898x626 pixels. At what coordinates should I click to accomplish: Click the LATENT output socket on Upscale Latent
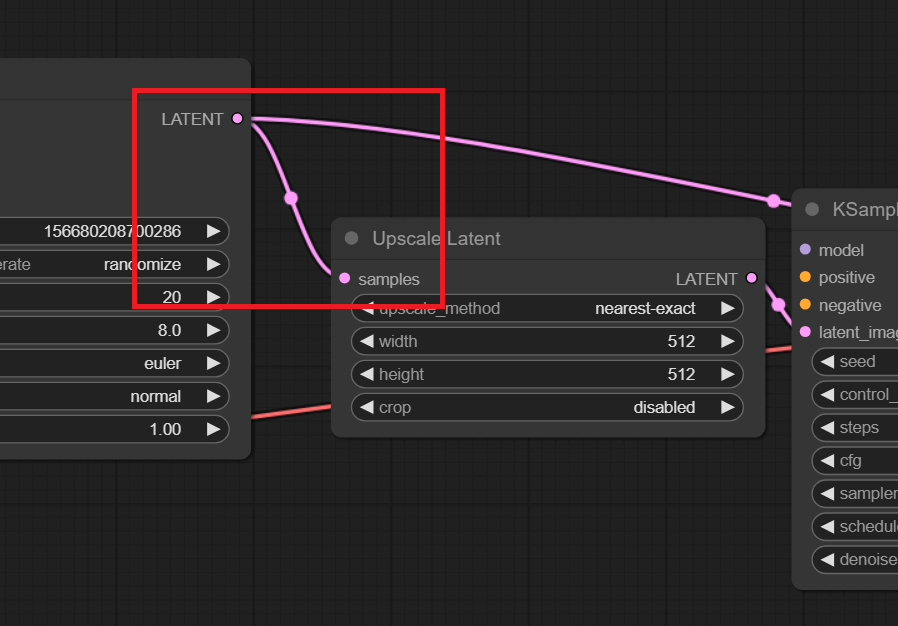click(x=751, y=279)
